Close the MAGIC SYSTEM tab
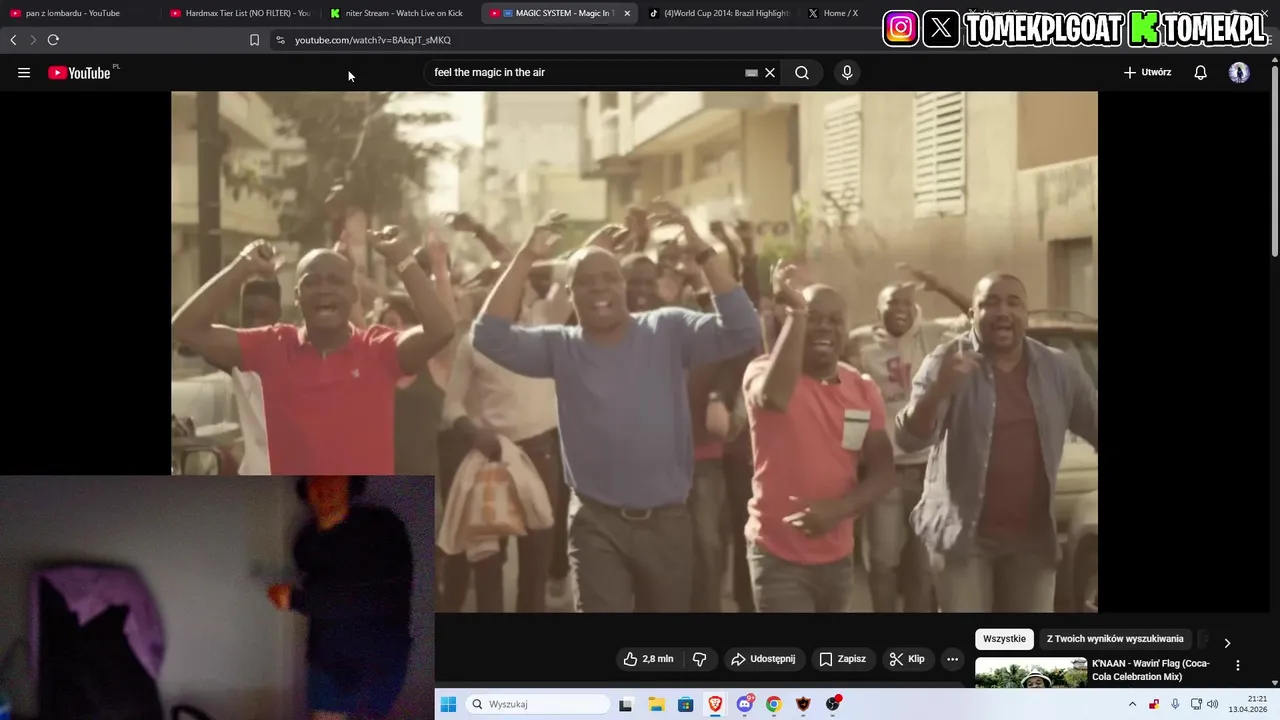1280x720 pixels. (x=627, y=13)
